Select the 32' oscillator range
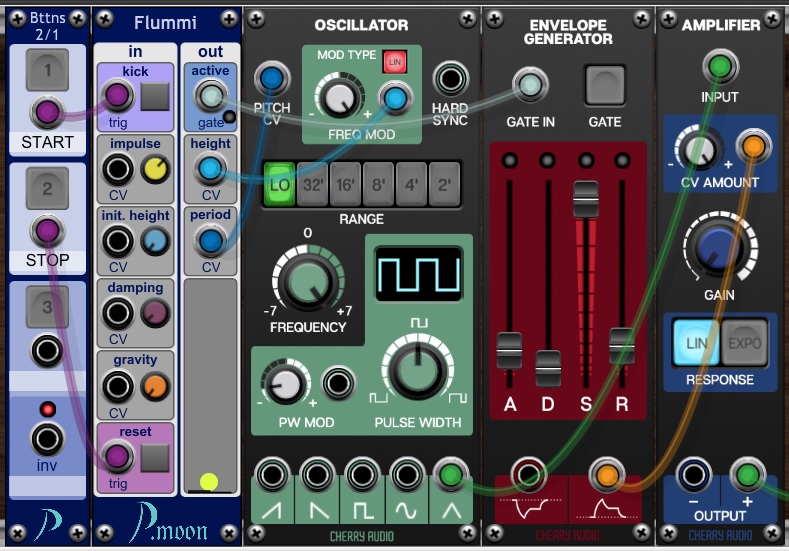Image resolution: width=789 pixels, height=551 pixels. tap(313, 183)
